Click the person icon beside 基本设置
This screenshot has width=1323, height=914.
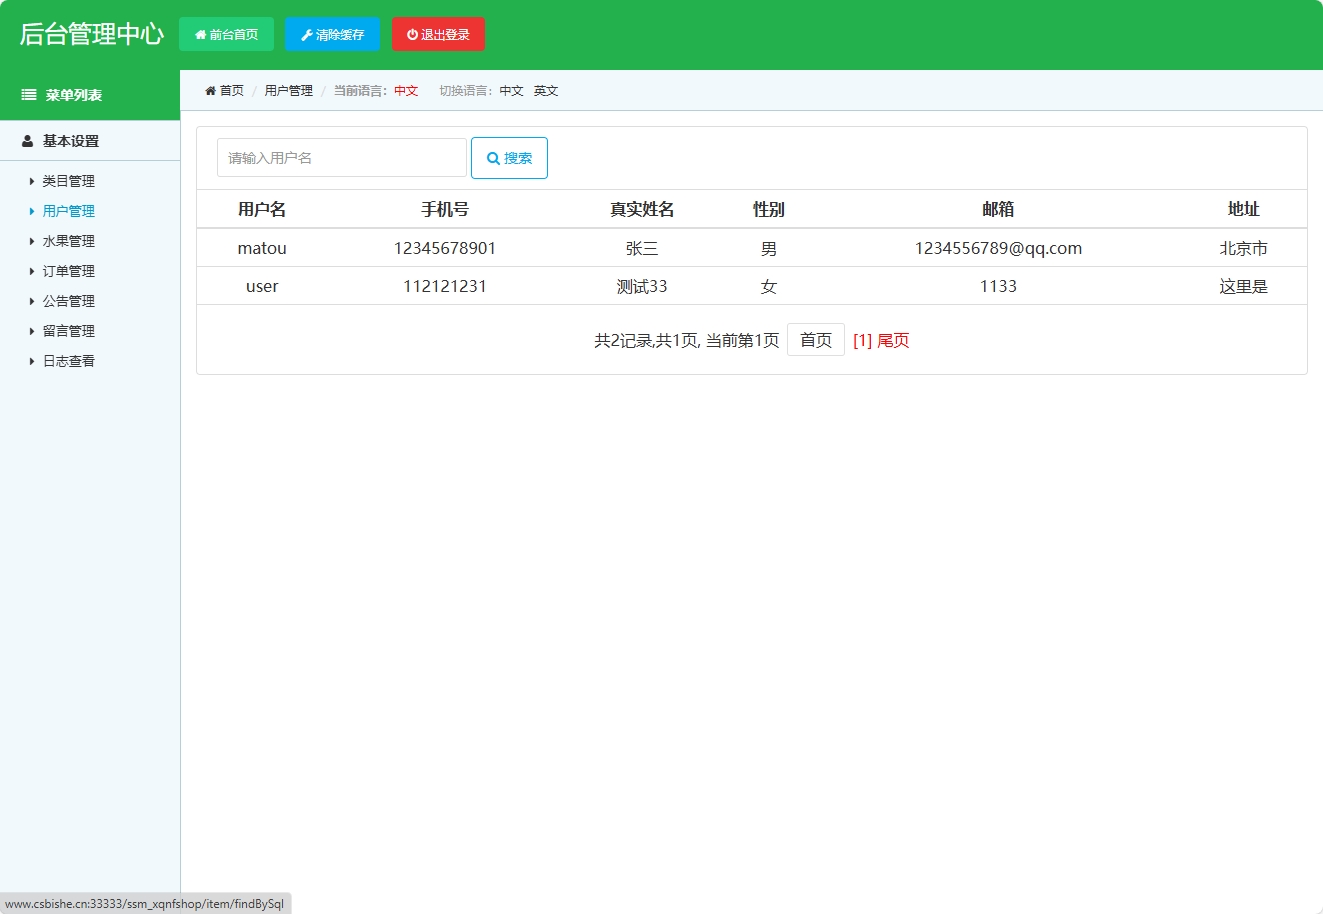[27, 140]
